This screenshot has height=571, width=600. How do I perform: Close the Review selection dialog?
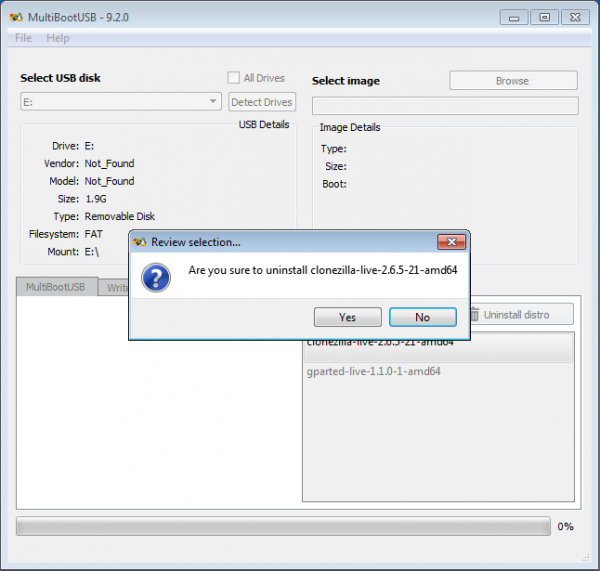coord(452,242)
